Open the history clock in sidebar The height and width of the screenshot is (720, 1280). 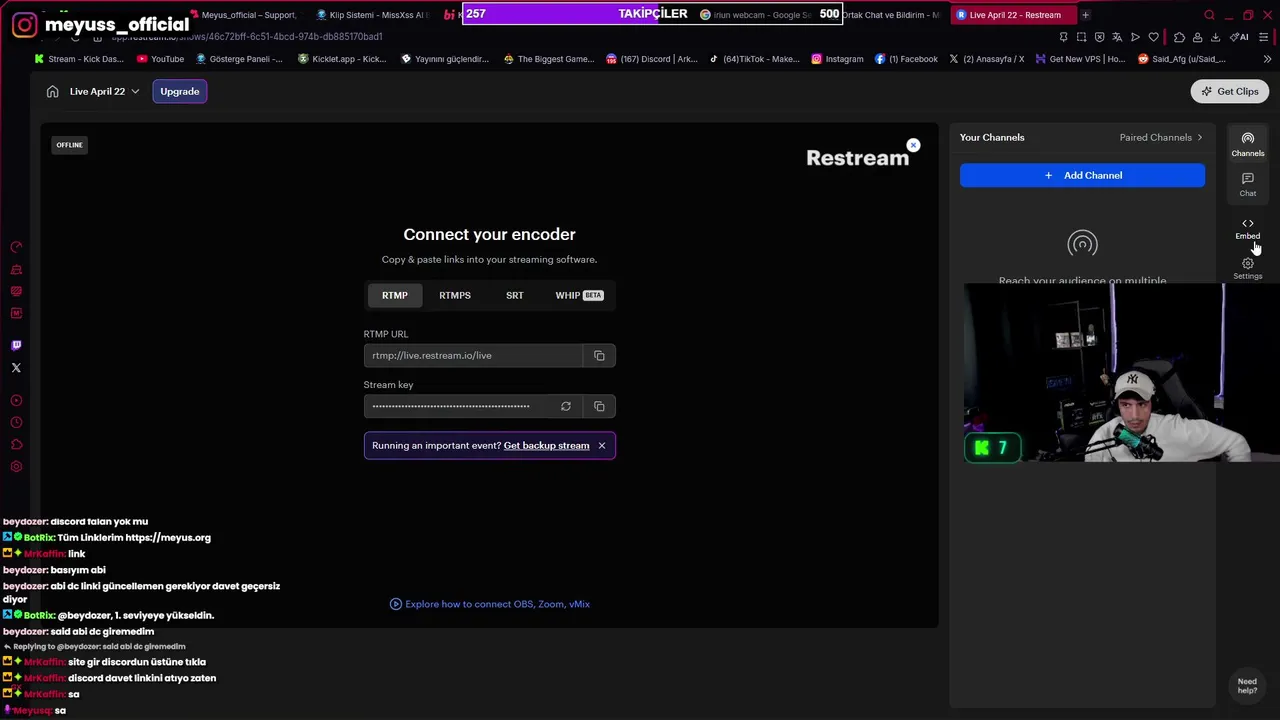[x=16, y=422]
